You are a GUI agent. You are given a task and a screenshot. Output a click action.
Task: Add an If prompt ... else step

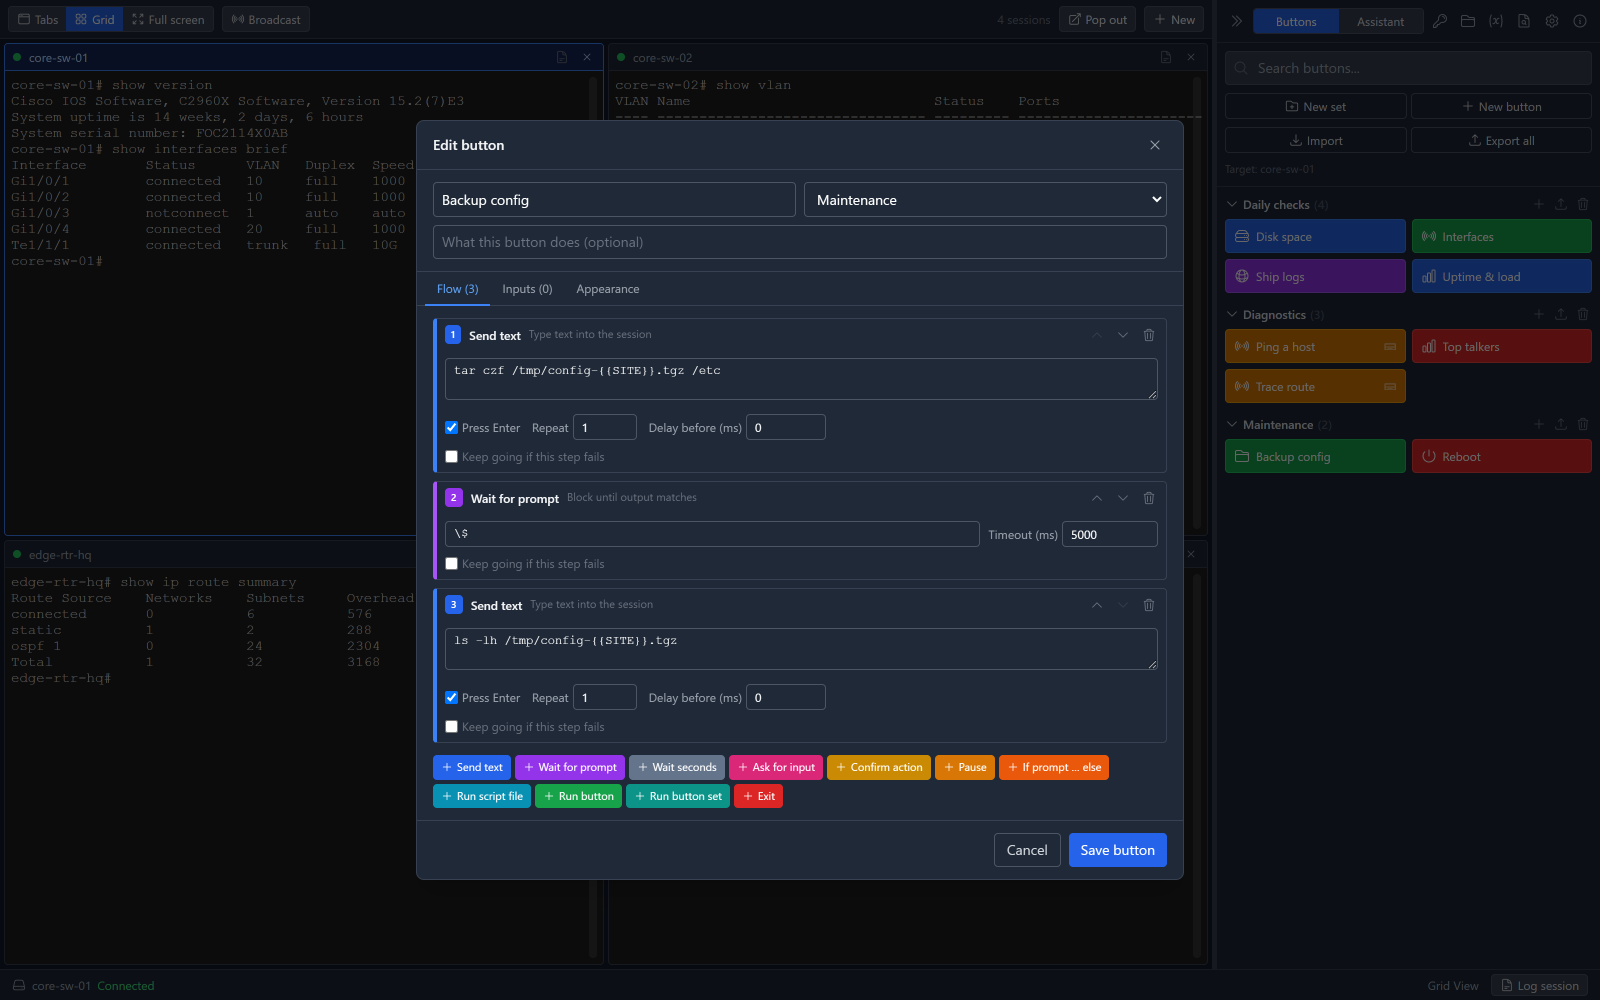pos(1054,767)
